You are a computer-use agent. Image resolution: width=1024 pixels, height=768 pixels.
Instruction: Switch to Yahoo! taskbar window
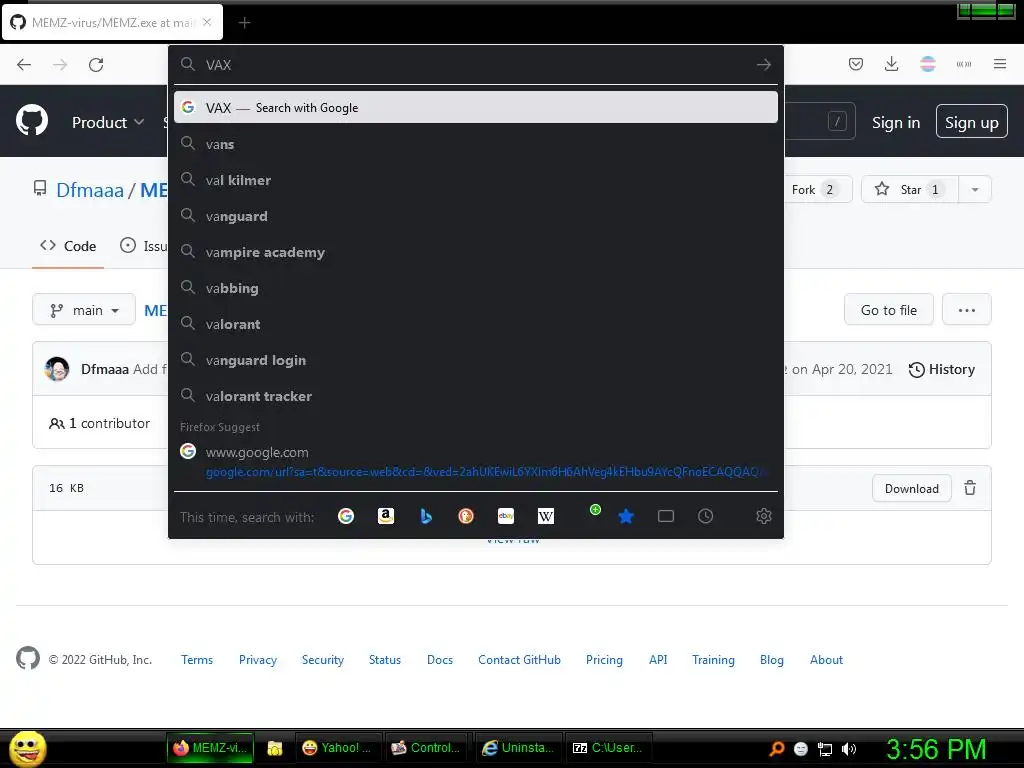(x=338, y=748)
